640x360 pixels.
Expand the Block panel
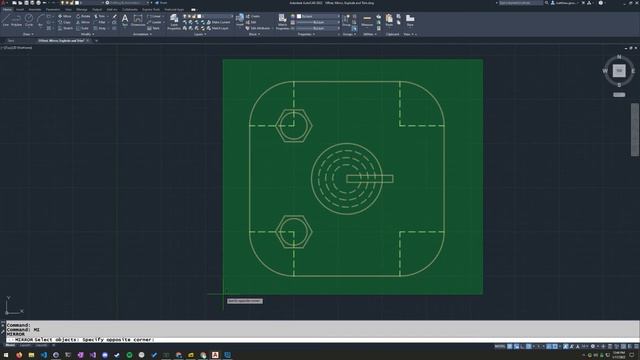[254, 35]
